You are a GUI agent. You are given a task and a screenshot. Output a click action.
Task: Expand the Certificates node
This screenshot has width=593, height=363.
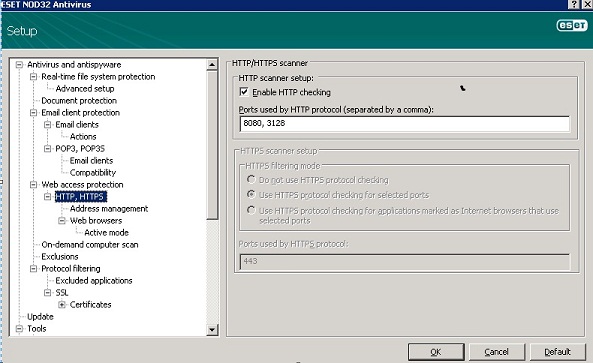pos(62,304)
